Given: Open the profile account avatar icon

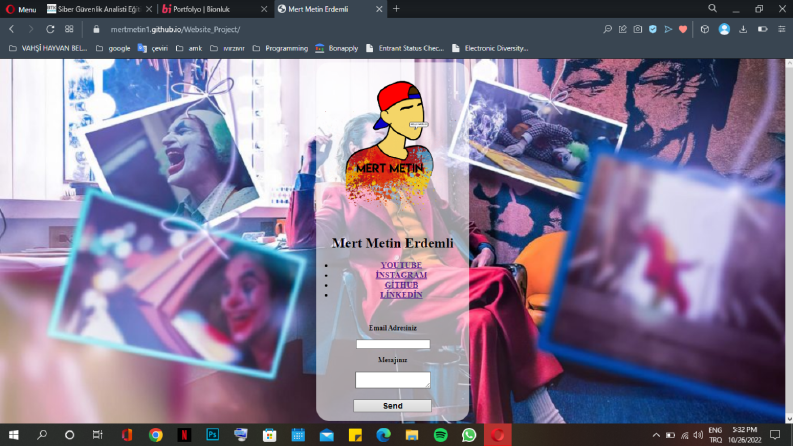Looking at the screenshot, I should pos(724,29).
